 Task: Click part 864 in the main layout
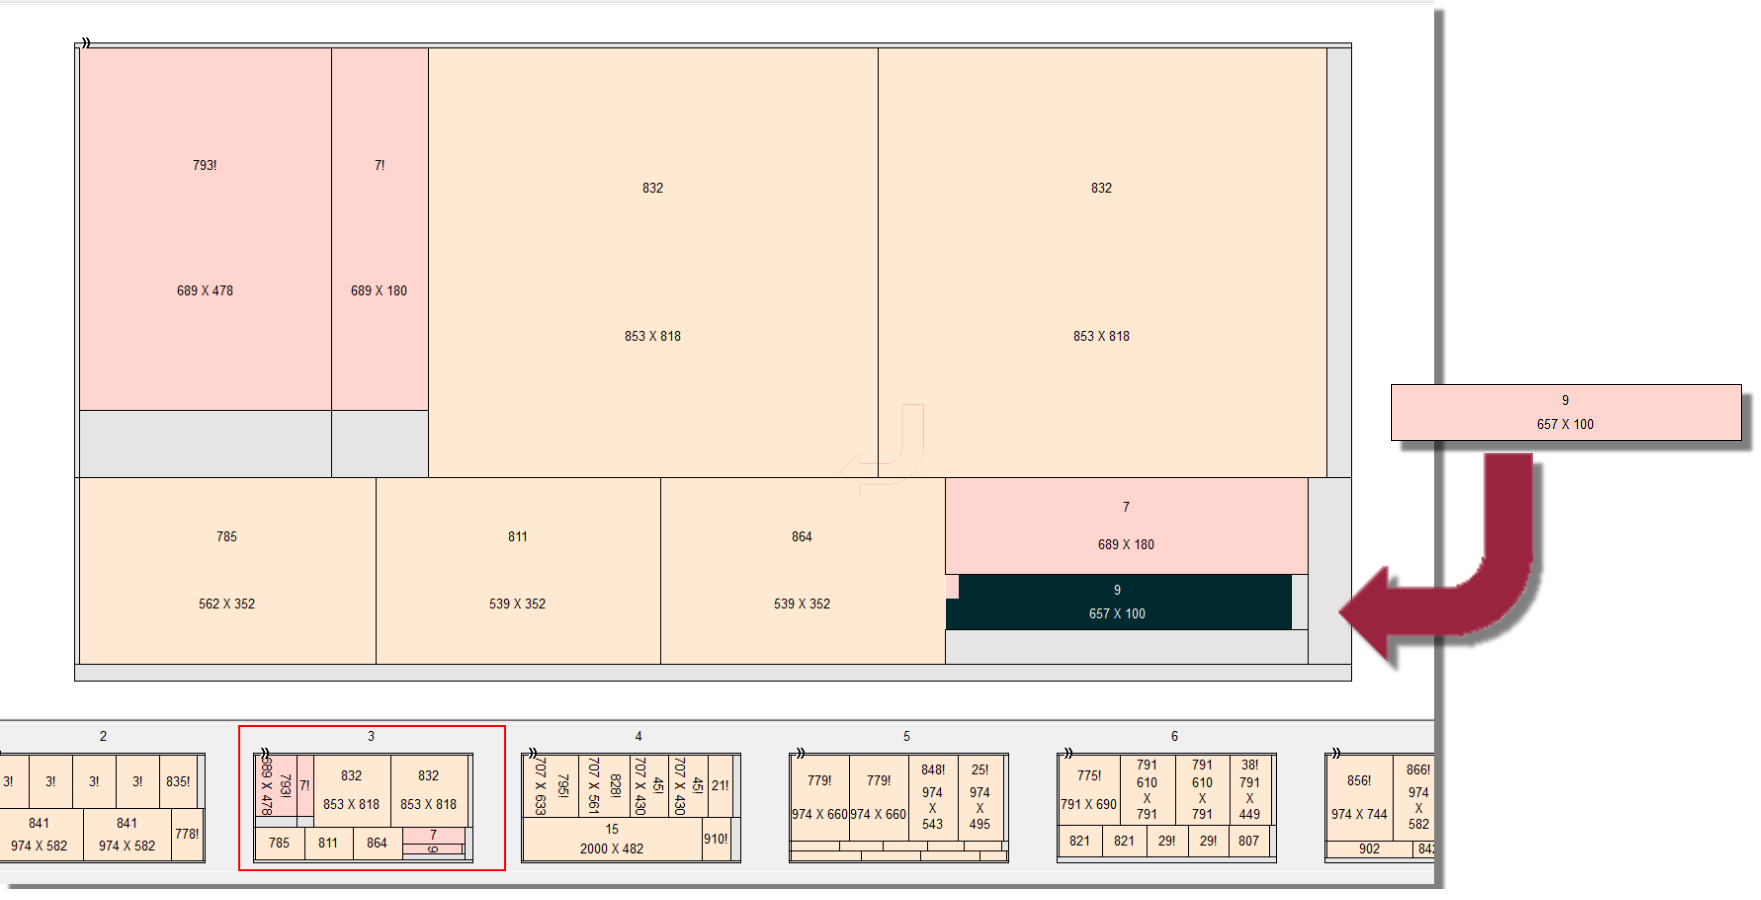tap(802, 570)
